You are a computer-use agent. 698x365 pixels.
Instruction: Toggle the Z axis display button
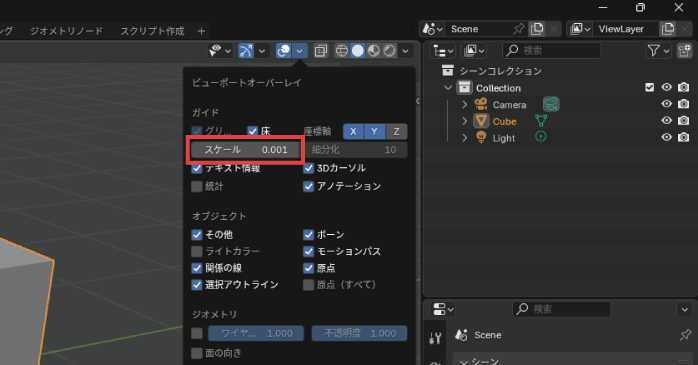[396, 131]
